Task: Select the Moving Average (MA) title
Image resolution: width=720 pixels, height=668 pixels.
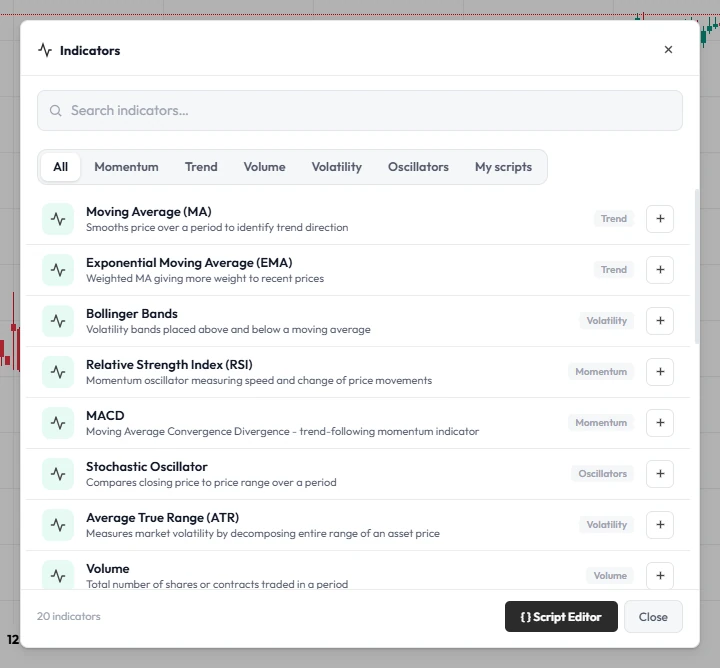Action: [x=149, y=212]
